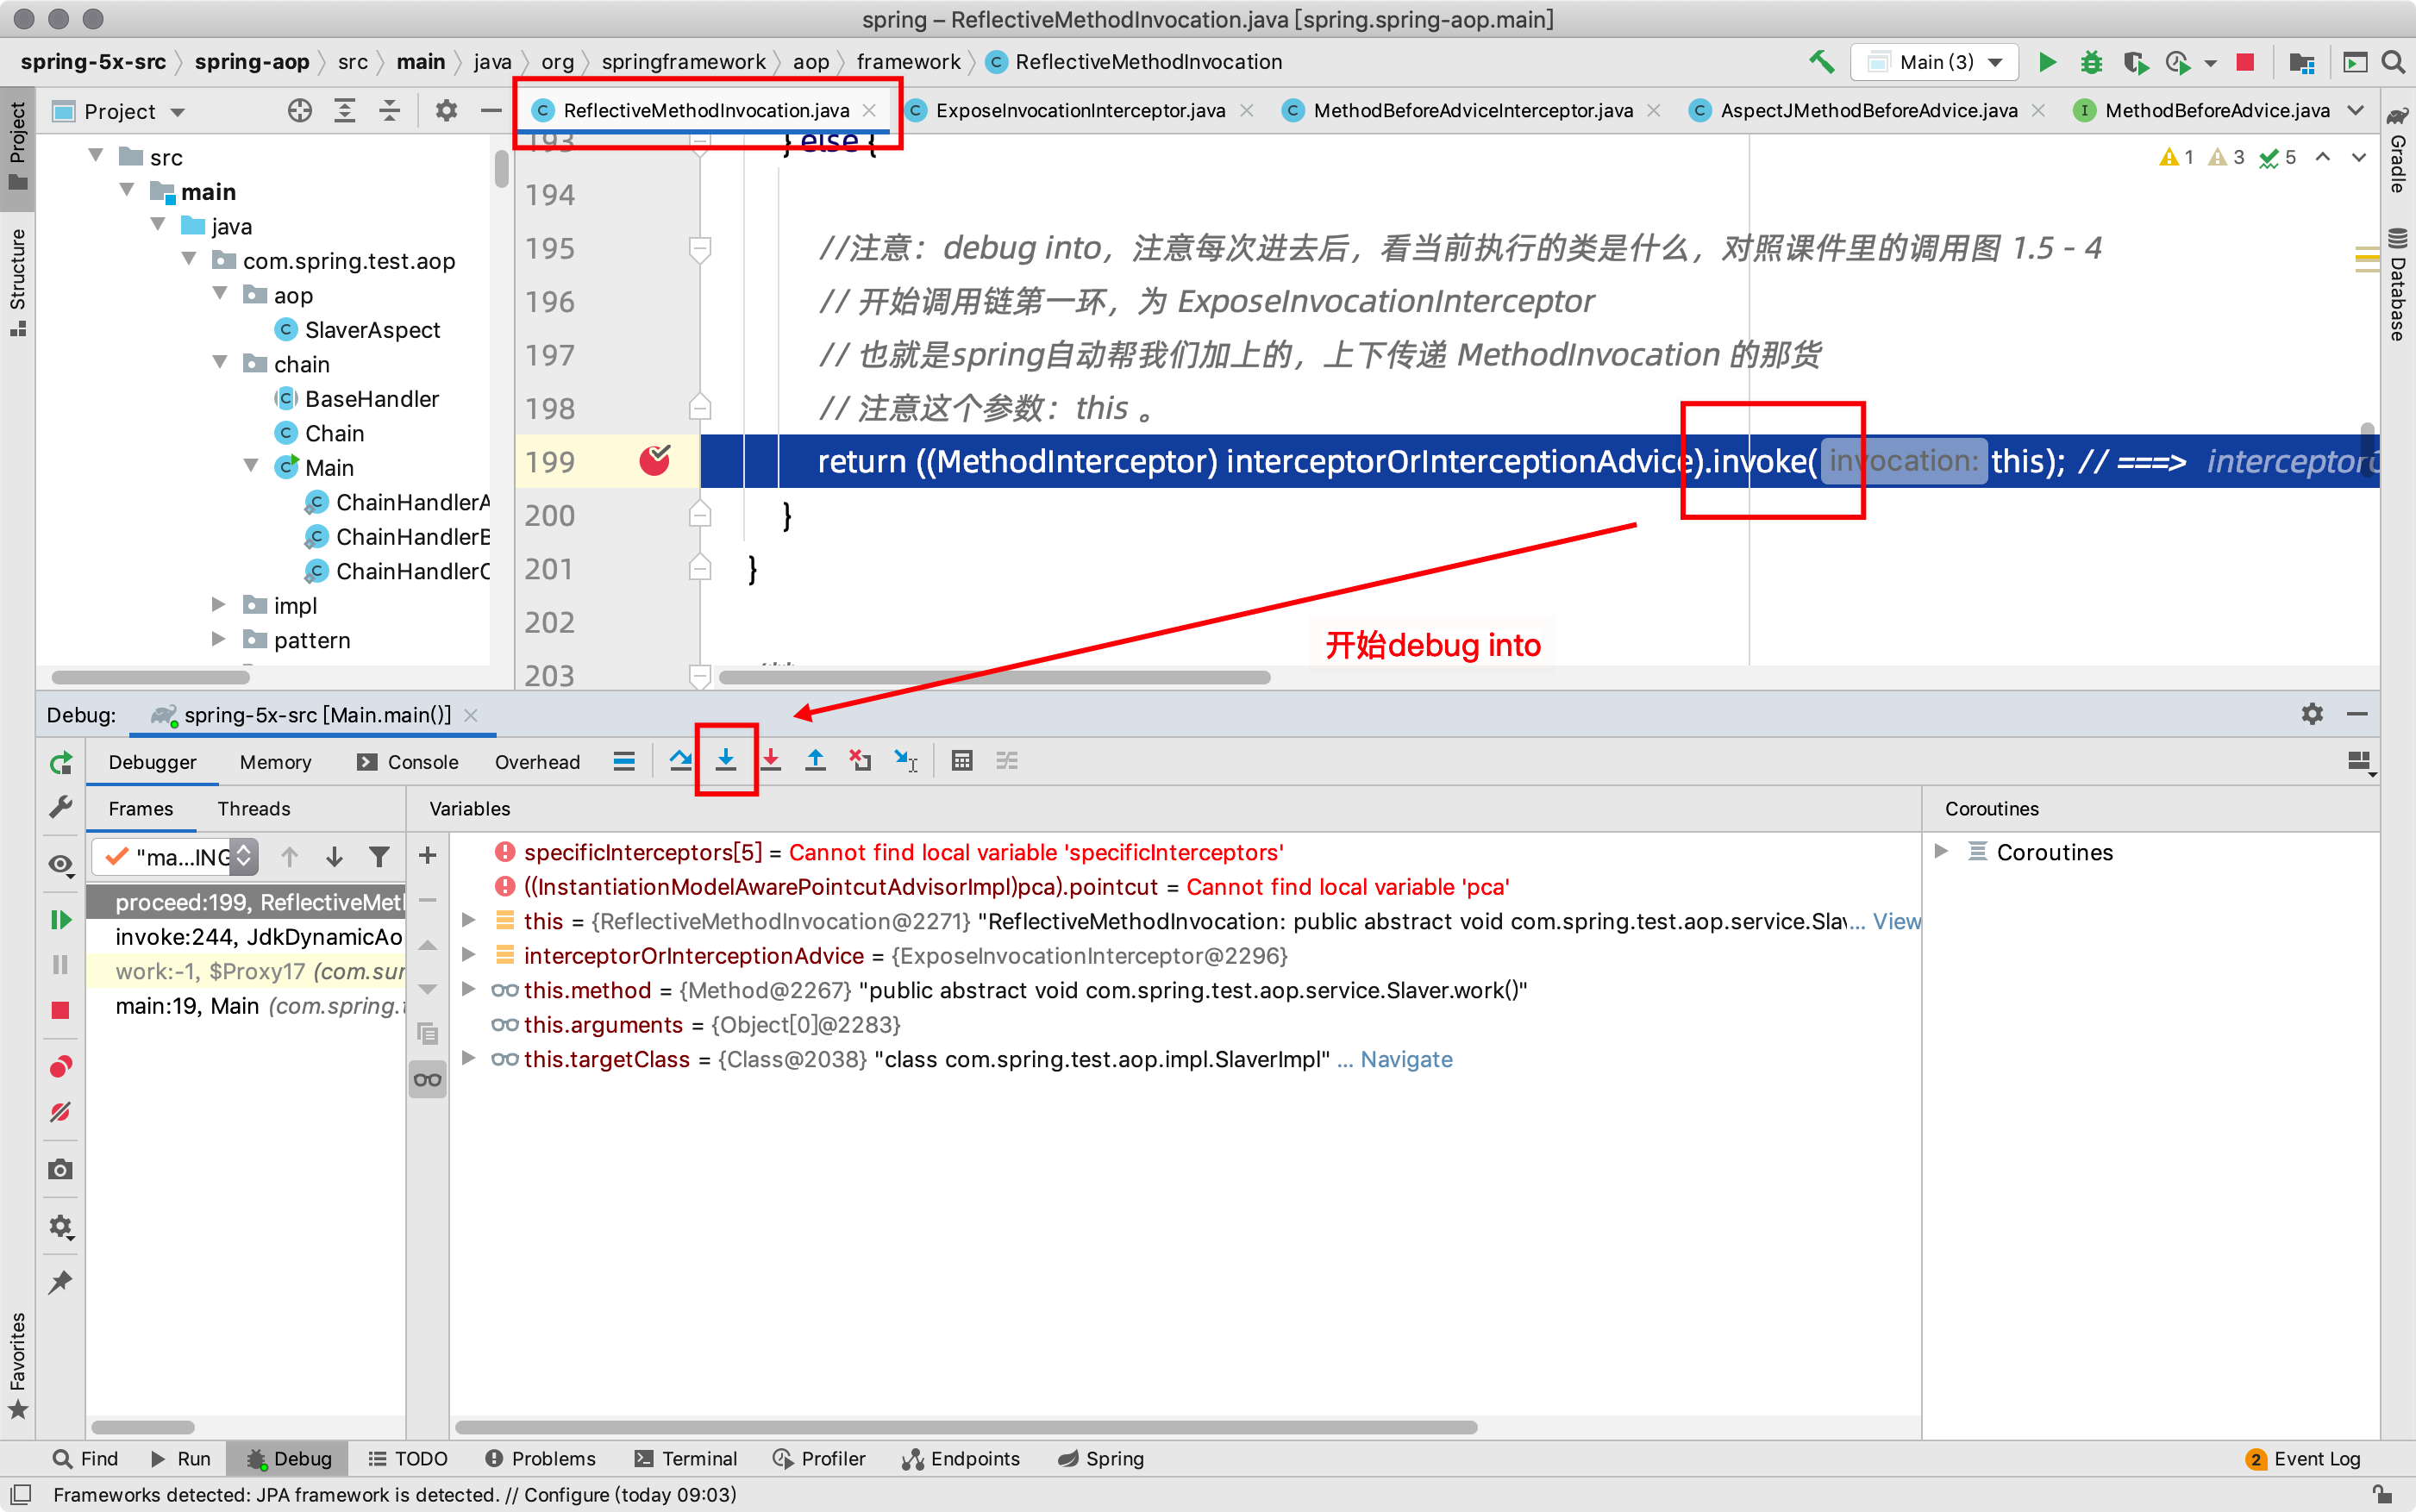Select the main:19, Main stack frame
2416x1512 pixels.
pyautogui.click(x=187, y=1006)
